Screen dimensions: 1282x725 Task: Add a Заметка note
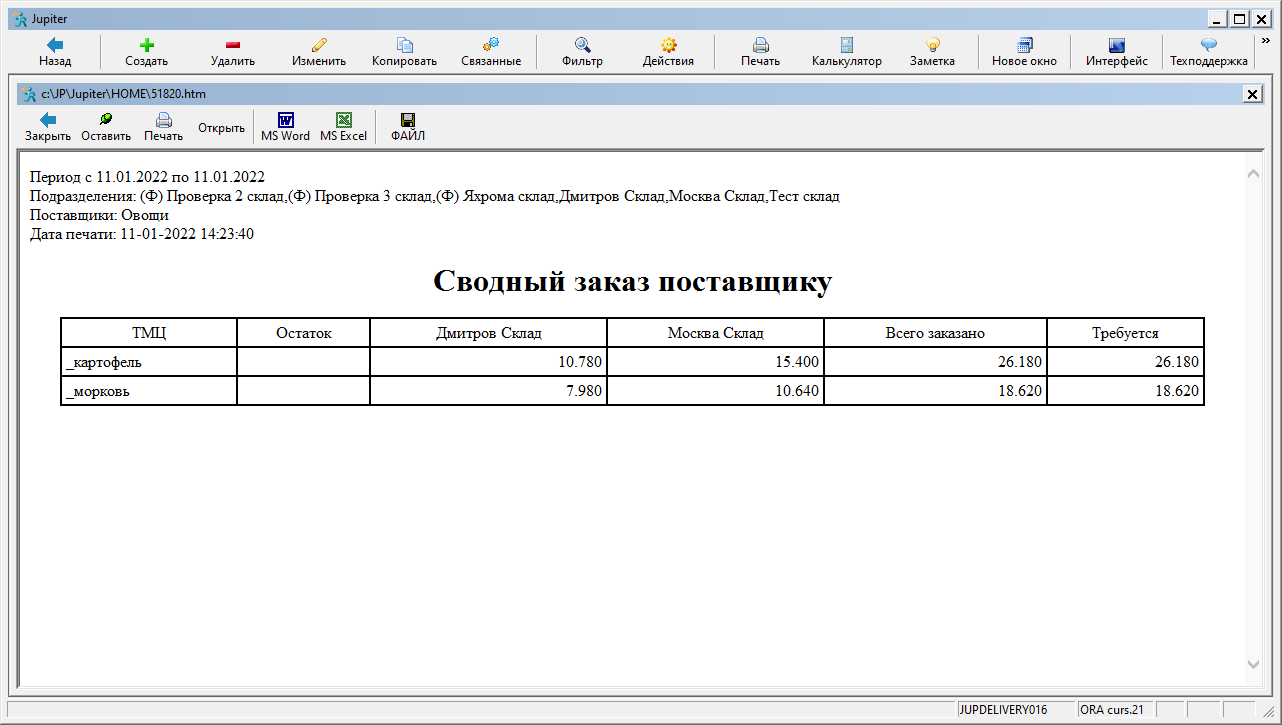pyautogui.click(x=932, y=52)
